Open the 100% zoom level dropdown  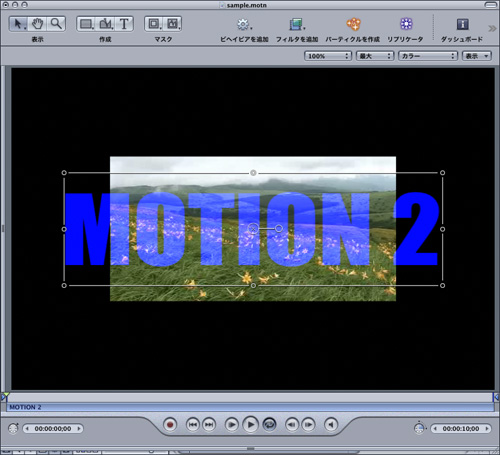(328, 56)
